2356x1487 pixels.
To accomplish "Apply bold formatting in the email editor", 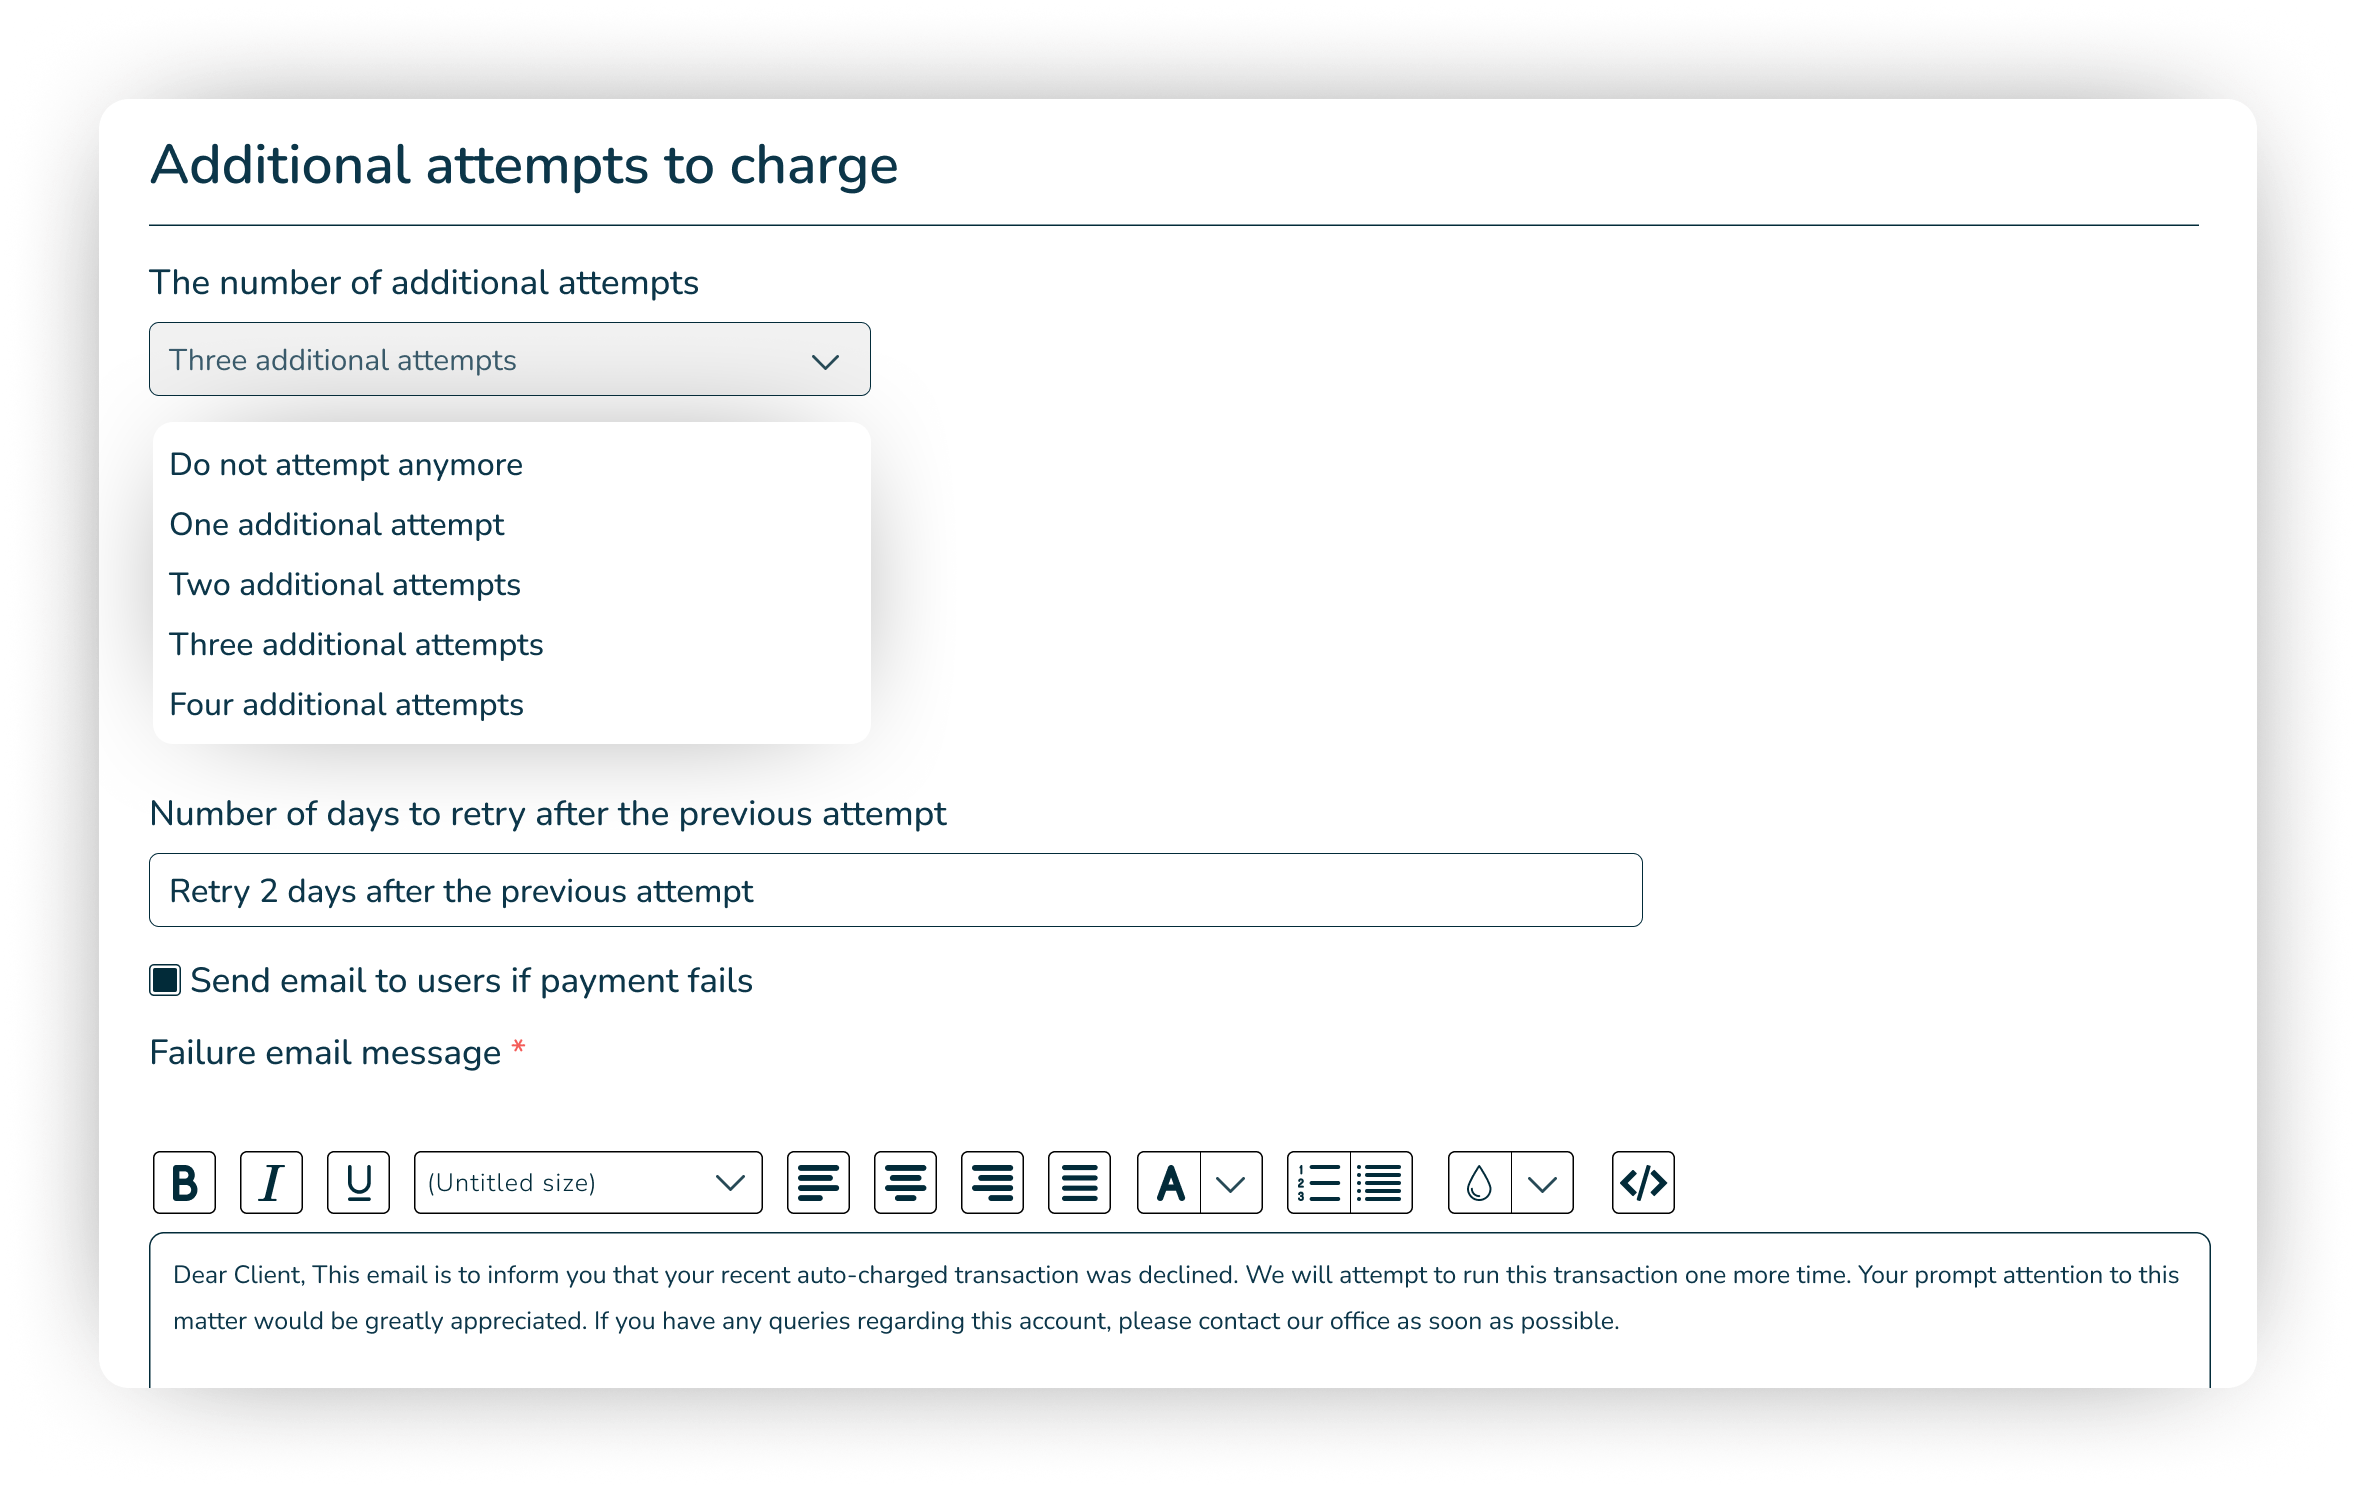I will tap(184, 1183).
